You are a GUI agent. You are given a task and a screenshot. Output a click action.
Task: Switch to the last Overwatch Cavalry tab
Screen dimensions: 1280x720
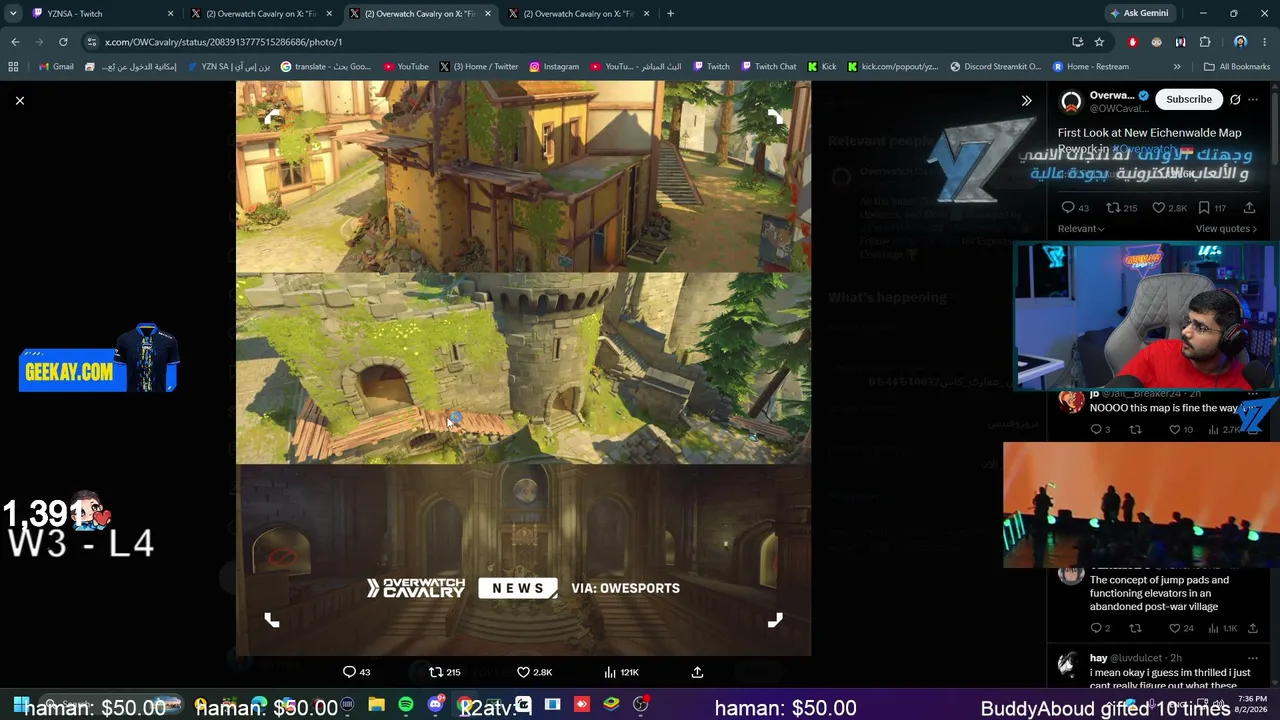pyautogui.click(x=579, y=14)
